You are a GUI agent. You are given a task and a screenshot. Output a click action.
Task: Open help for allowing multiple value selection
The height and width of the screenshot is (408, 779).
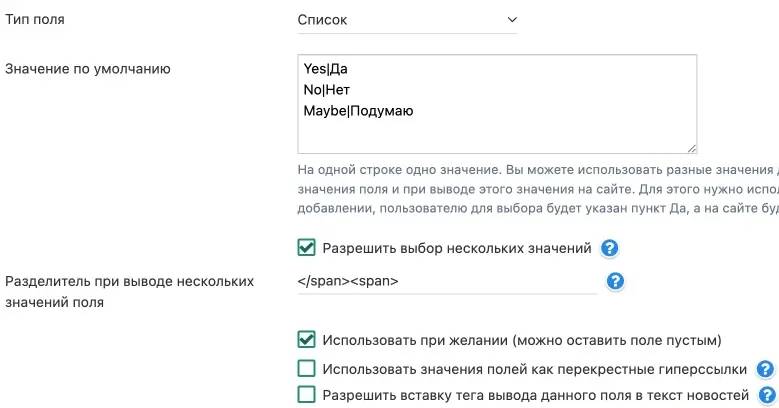coord(610,249)
